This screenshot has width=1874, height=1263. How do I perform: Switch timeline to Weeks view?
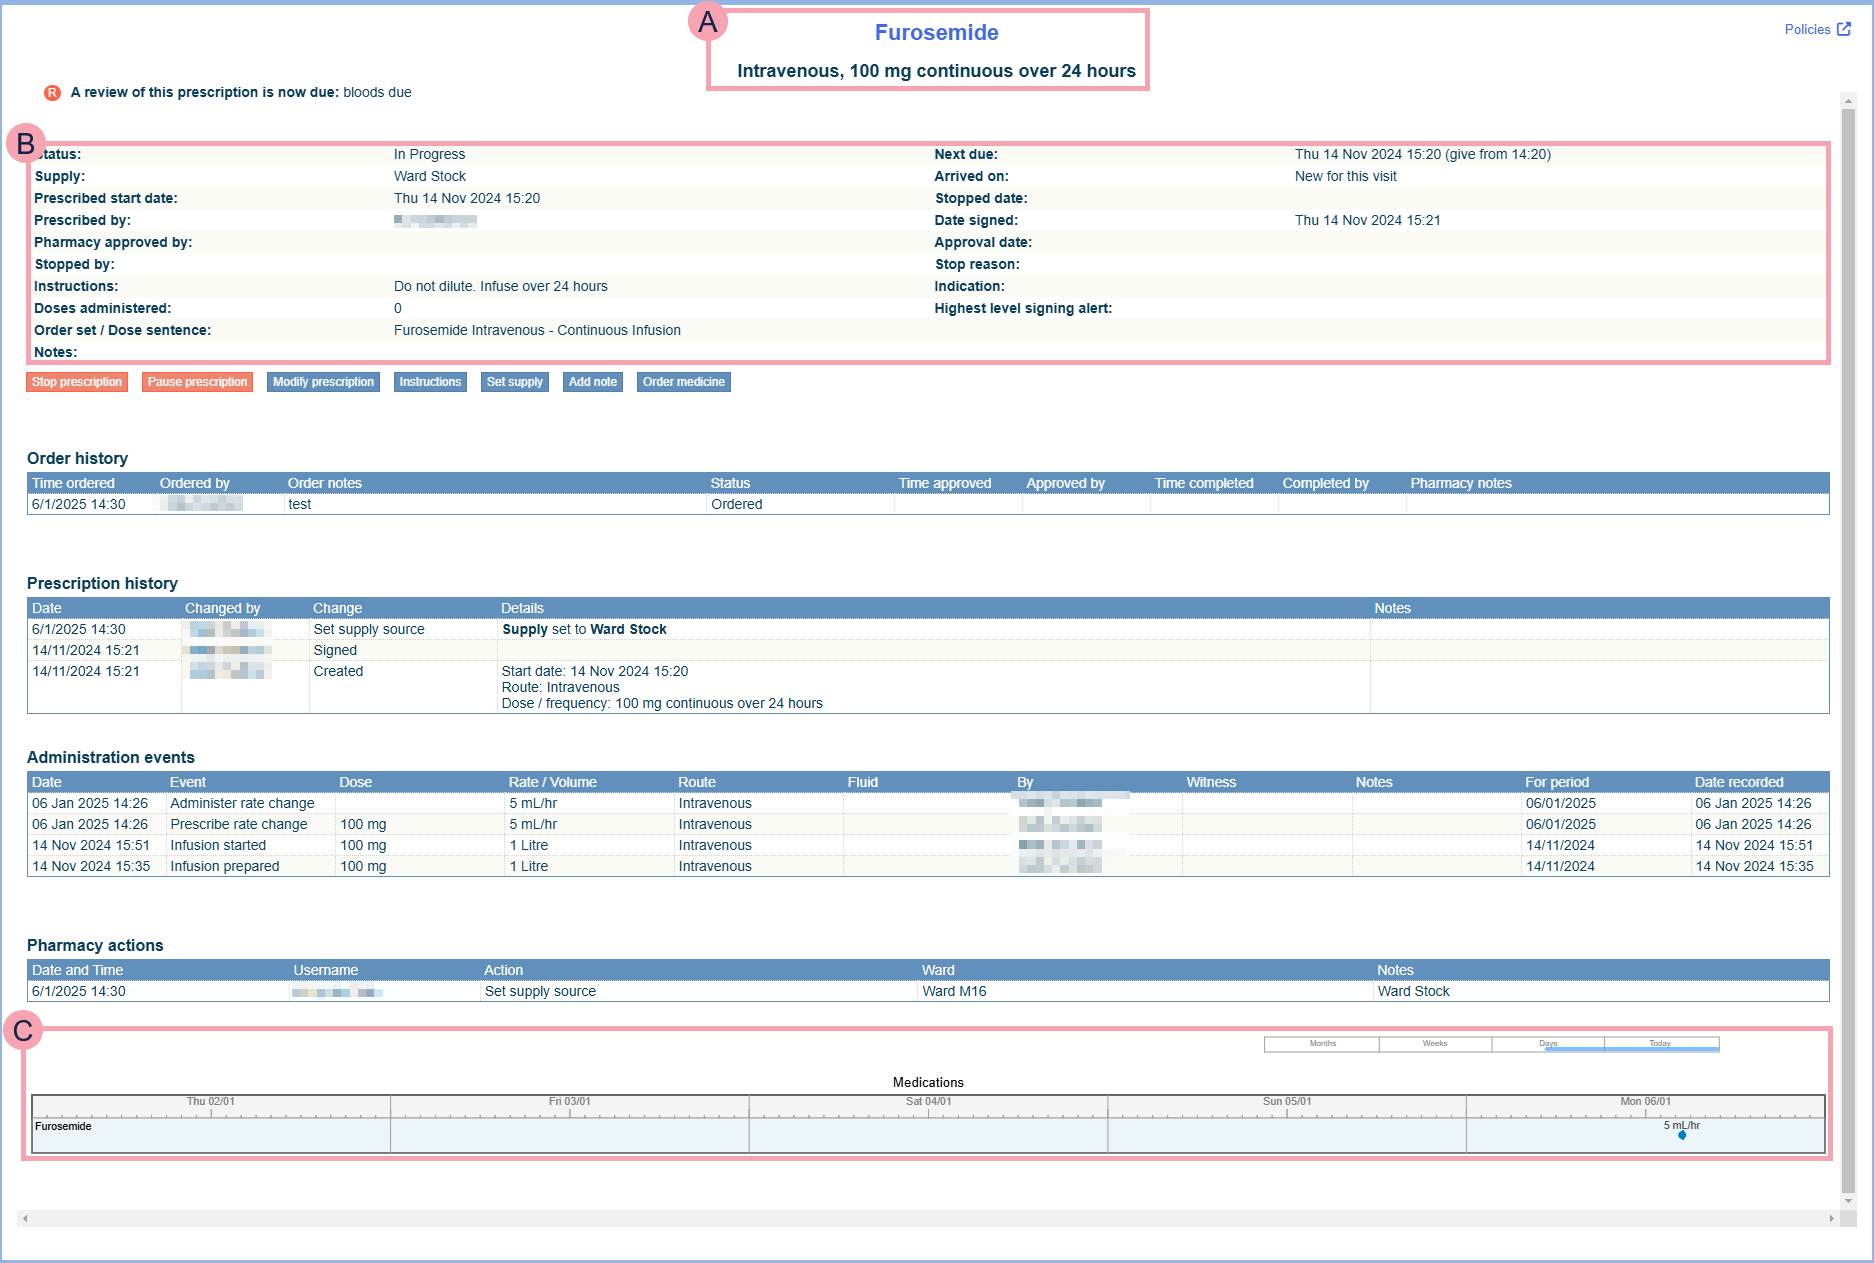coord(1435,1044)
